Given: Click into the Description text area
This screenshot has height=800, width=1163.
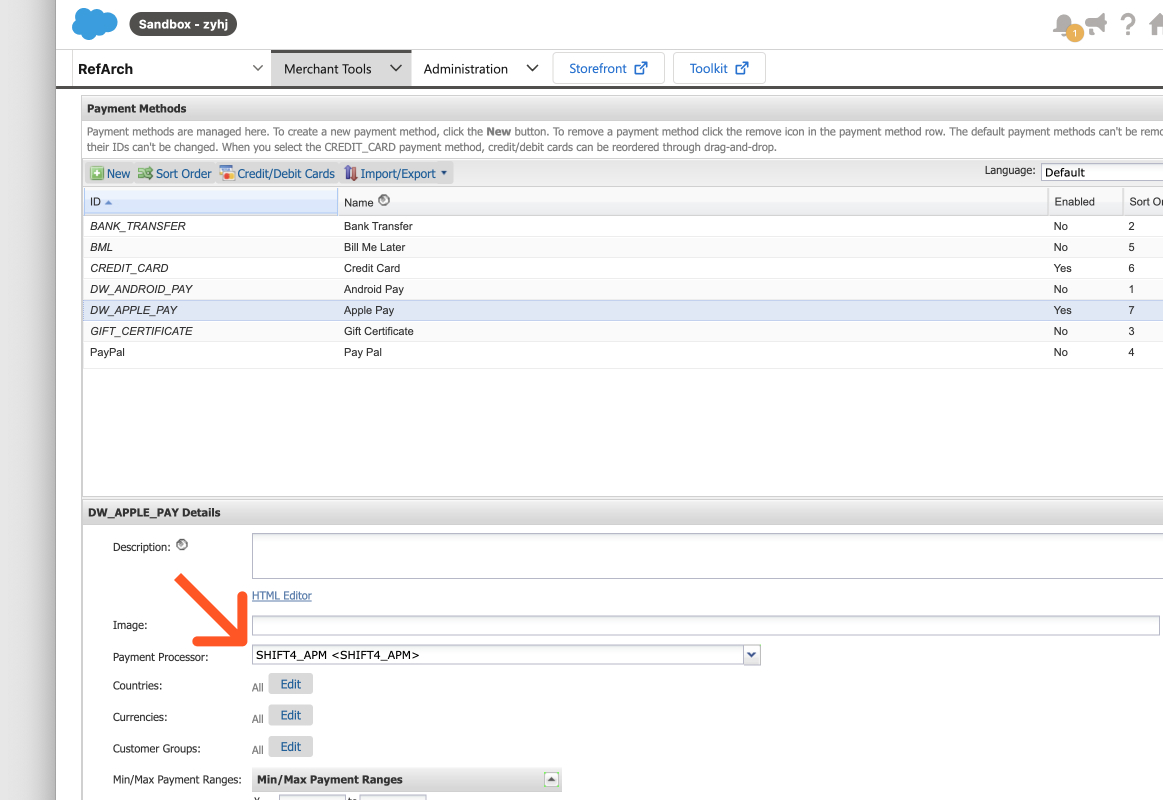Looking at the screenshot, I should 708,555.
